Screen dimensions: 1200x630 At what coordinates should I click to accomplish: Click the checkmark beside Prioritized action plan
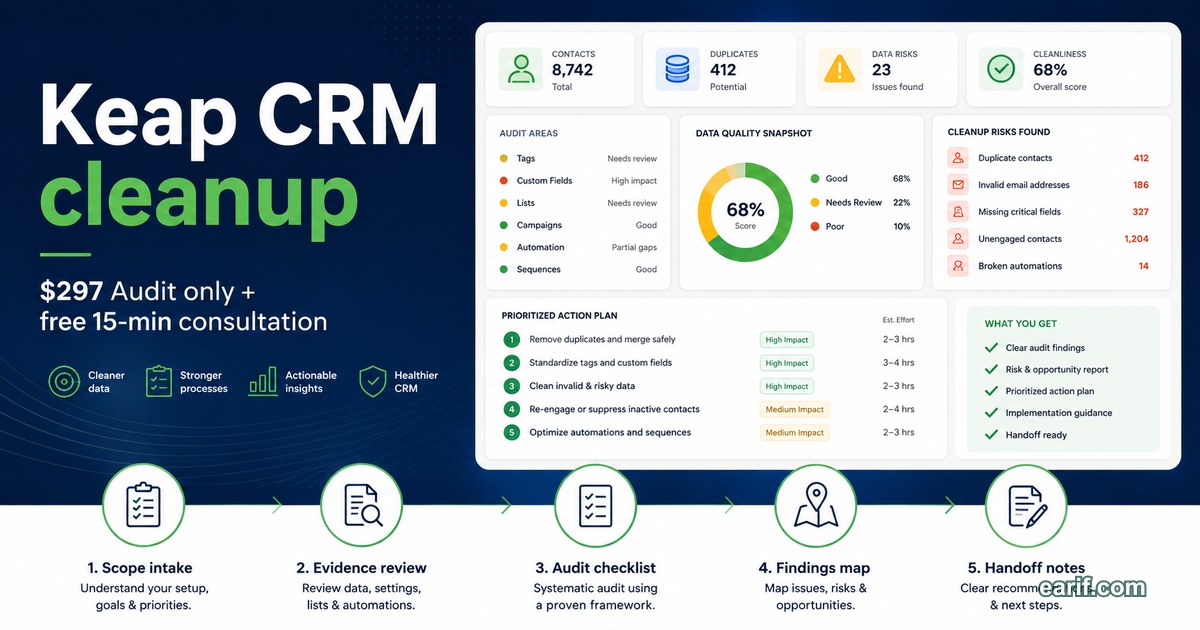(991, 391)
